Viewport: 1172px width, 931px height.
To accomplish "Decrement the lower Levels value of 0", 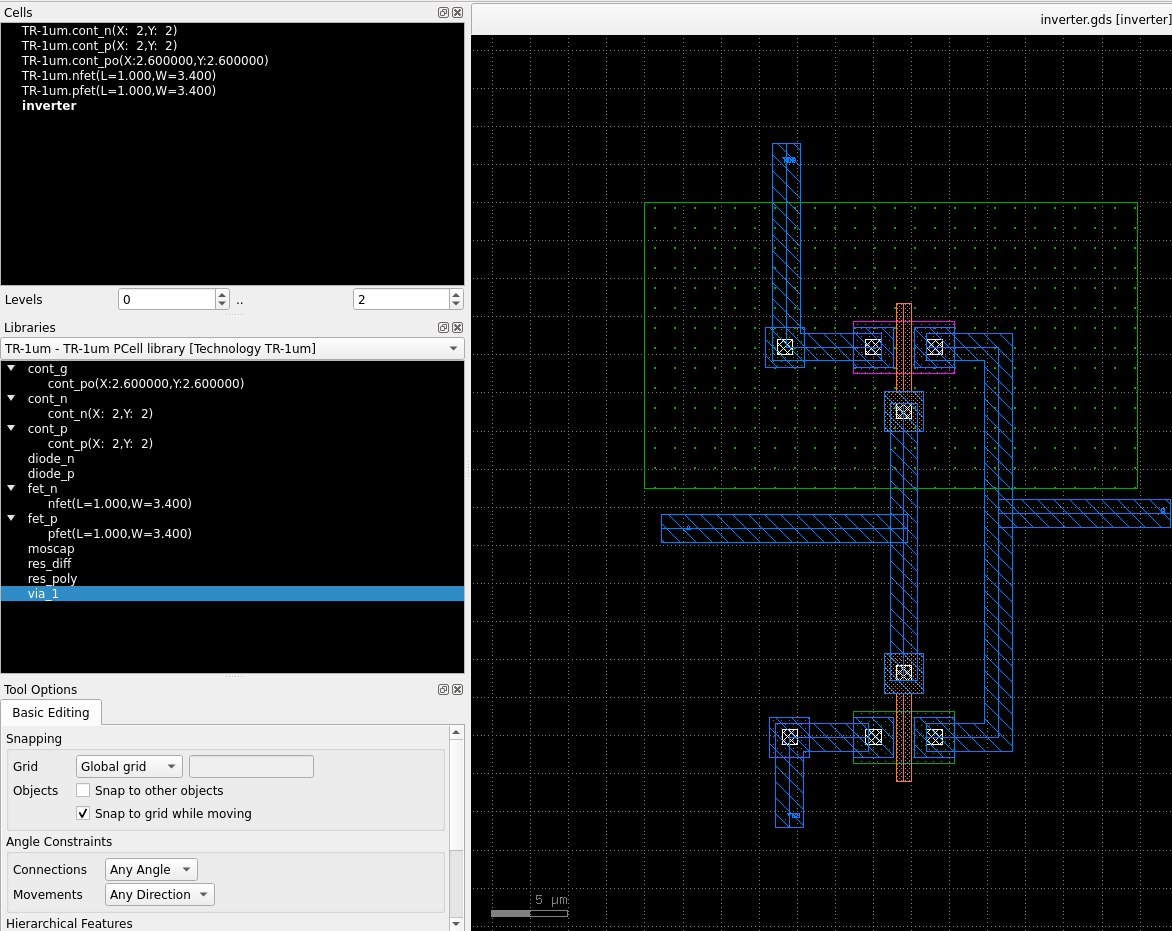I will click(222, 305).
